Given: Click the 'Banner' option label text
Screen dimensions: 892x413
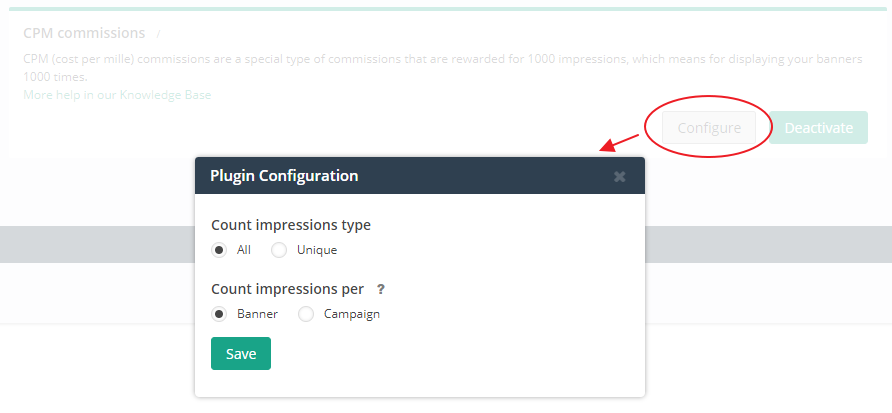Looking at the screenshot, I should point(257,314).
